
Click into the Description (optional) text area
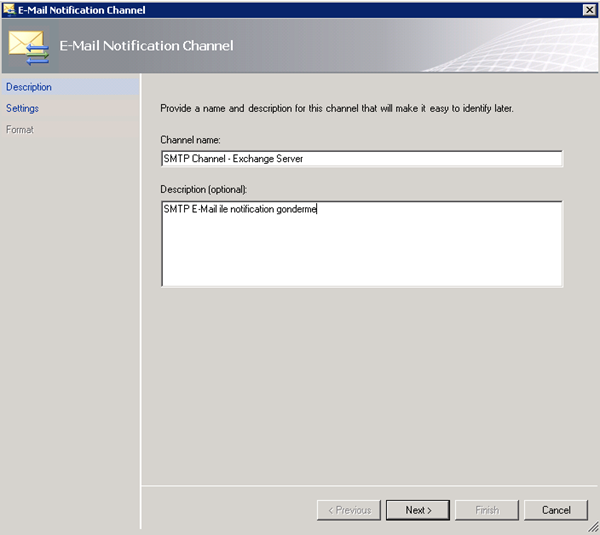pos(362,244)
